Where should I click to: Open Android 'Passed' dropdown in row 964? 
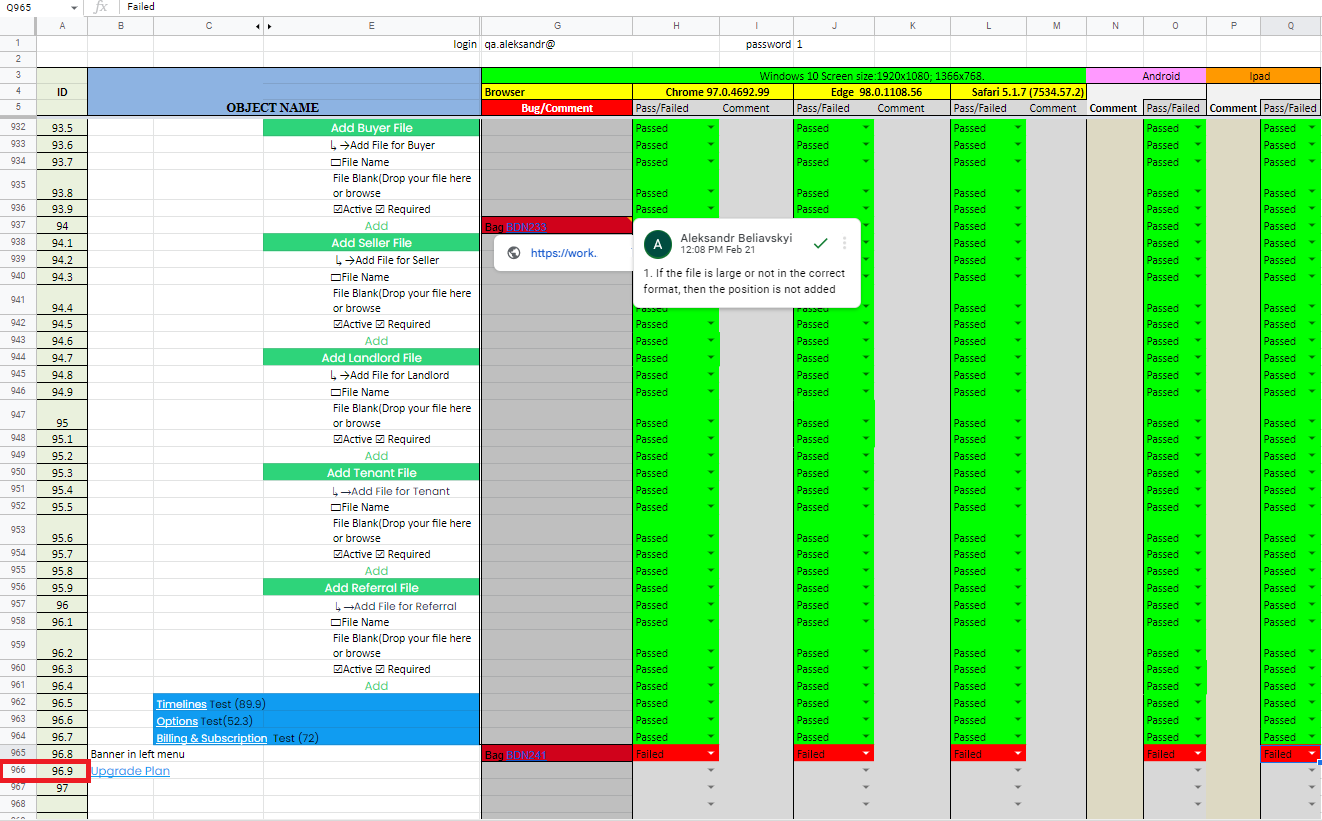coord(1198,737)
